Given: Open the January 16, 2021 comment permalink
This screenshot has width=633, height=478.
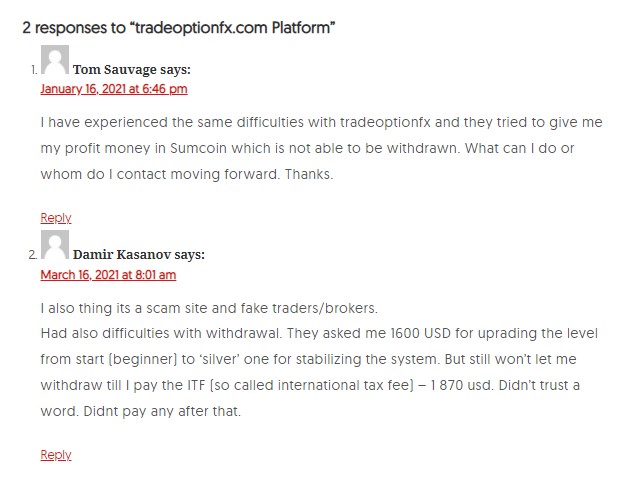Looking at the screenshot, I should [x=114, y=89].
